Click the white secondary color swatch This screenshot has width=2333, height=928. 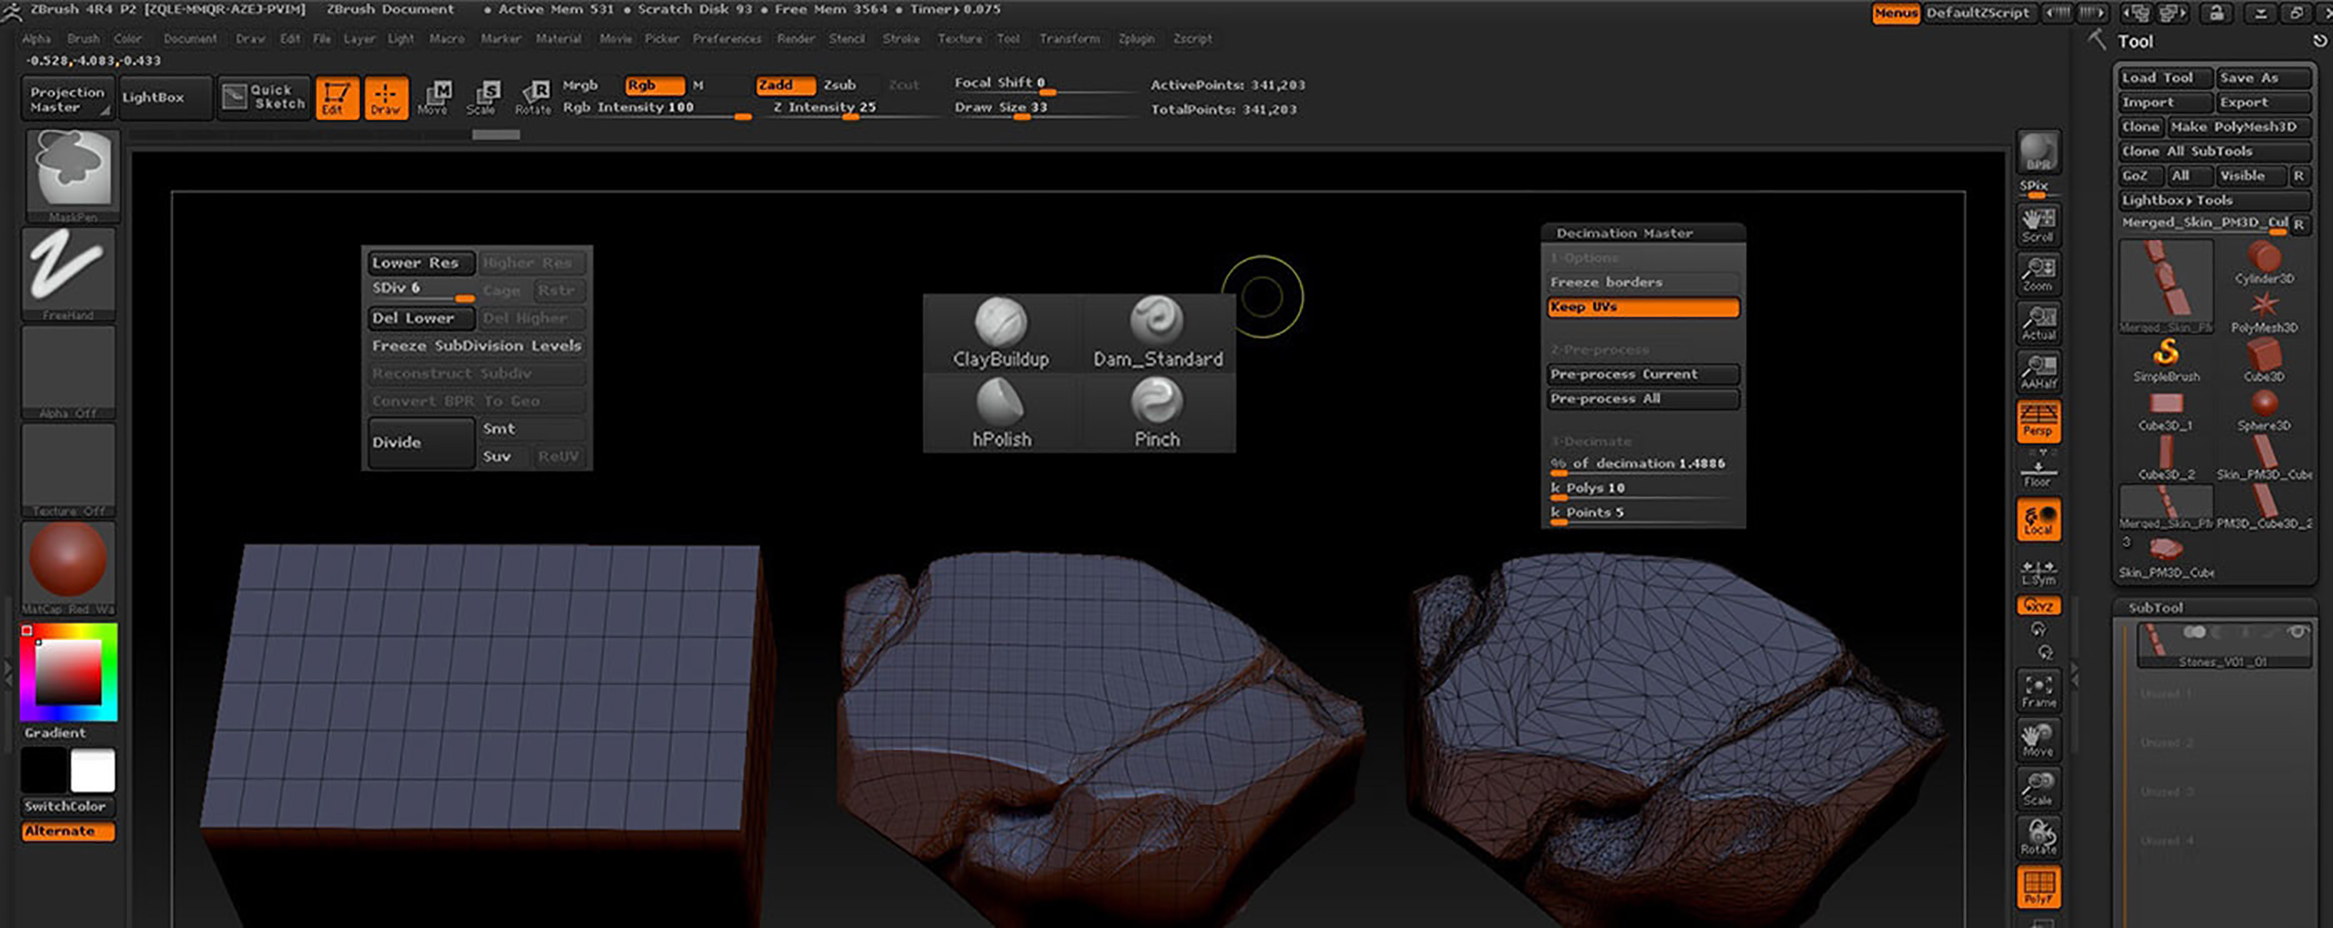click(92, 771)
